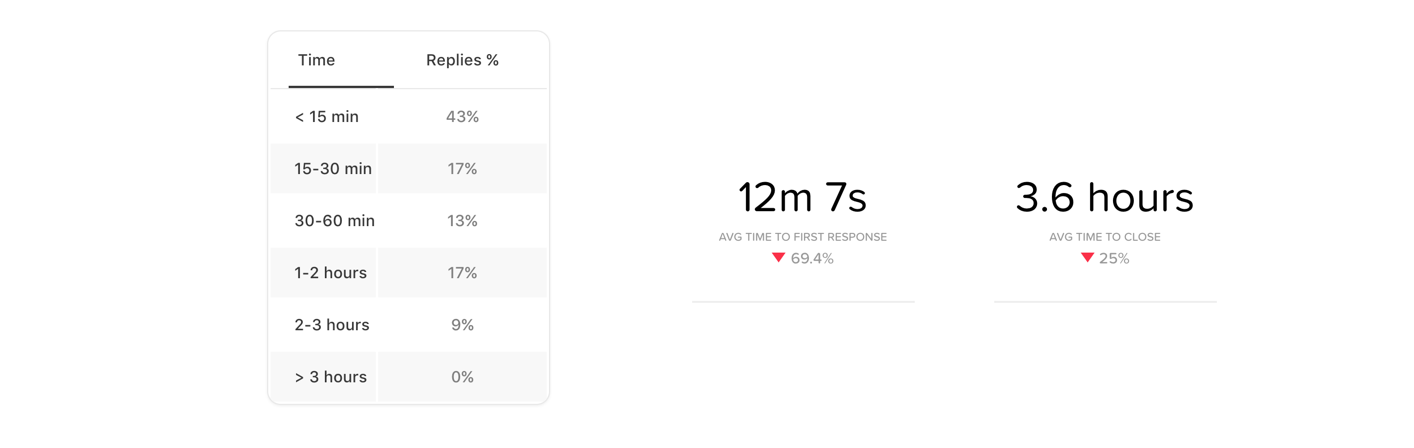Click the 30-60 min row label
Viewport: 1414px width, 448px height.
(x=334, y=221)
